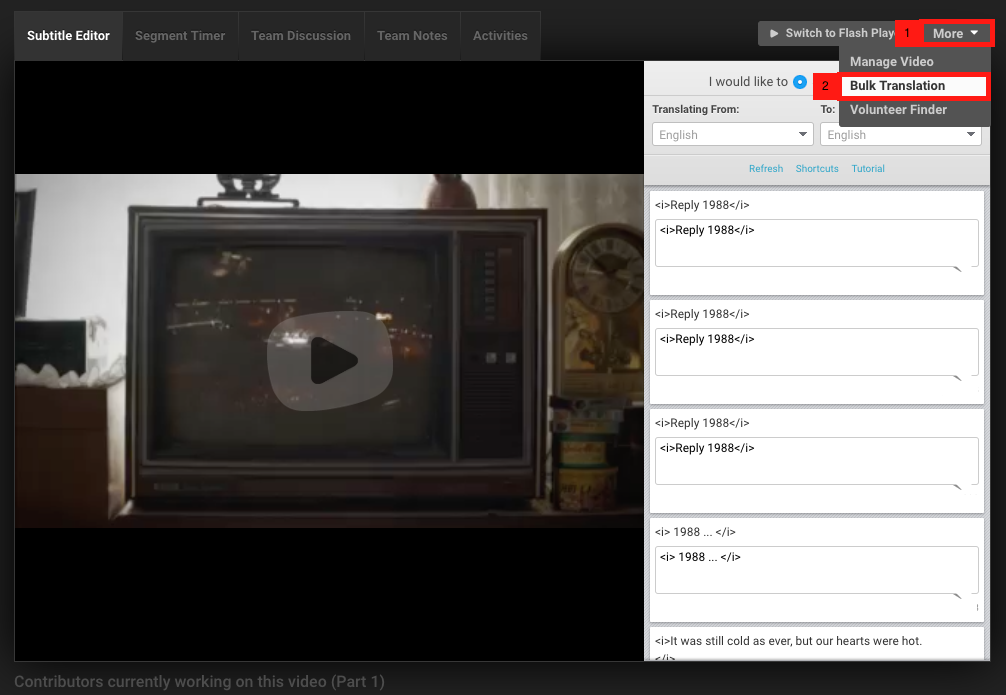Expand the To language dropdown

901,135
